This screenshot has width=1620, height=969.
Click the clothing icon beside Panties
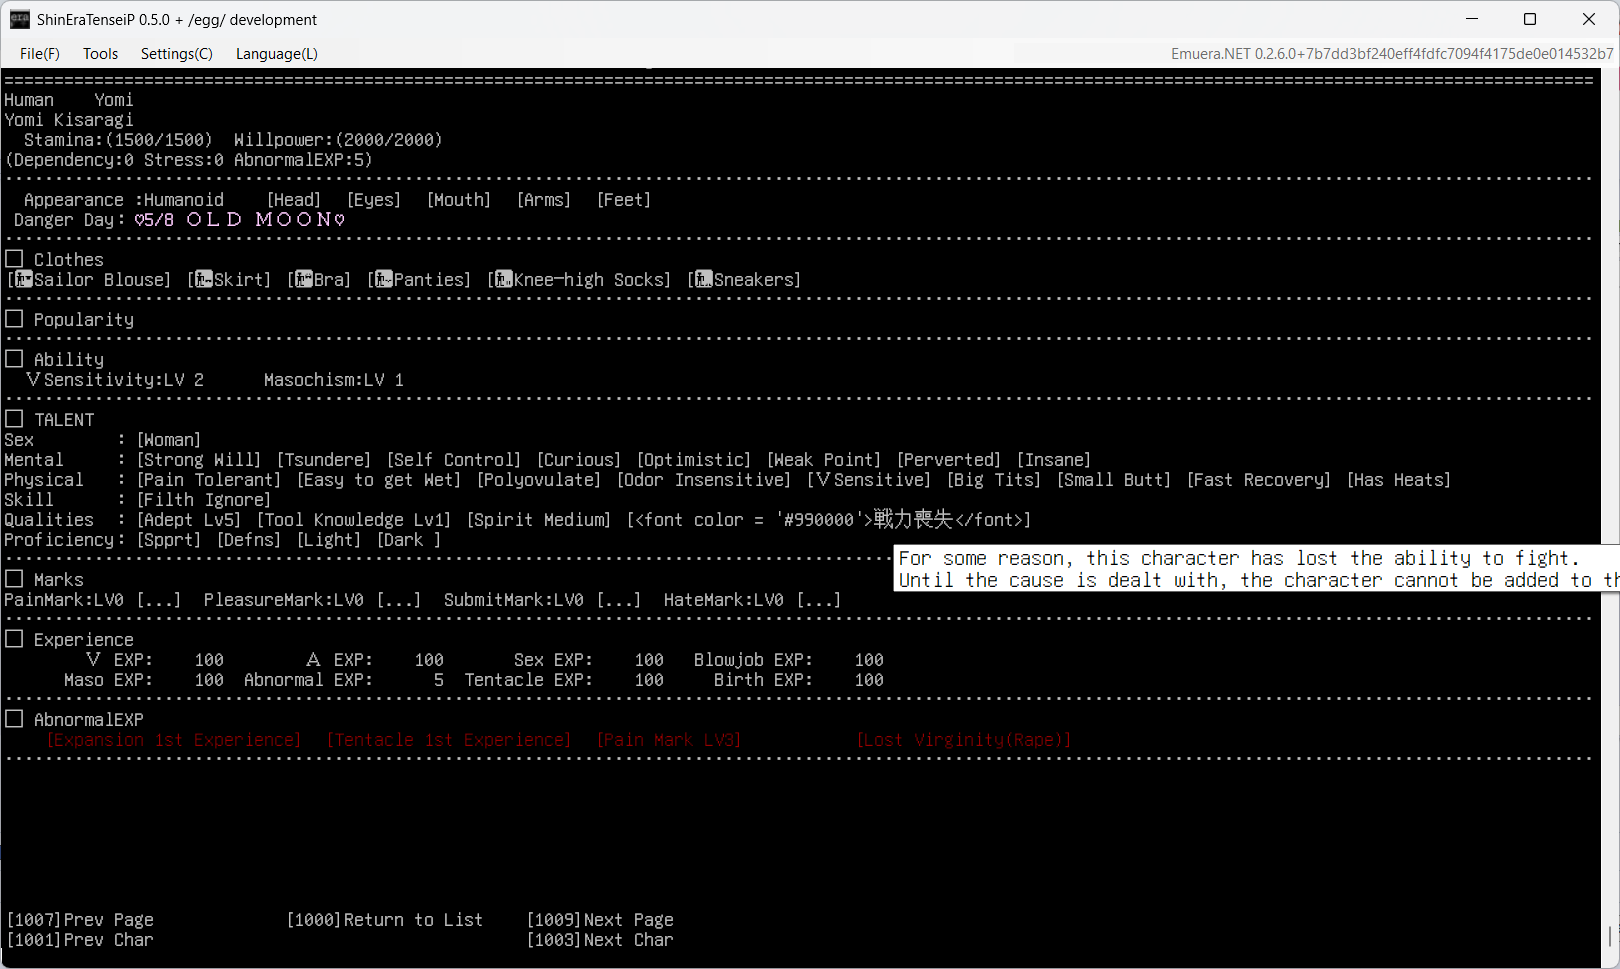point(384,279)
